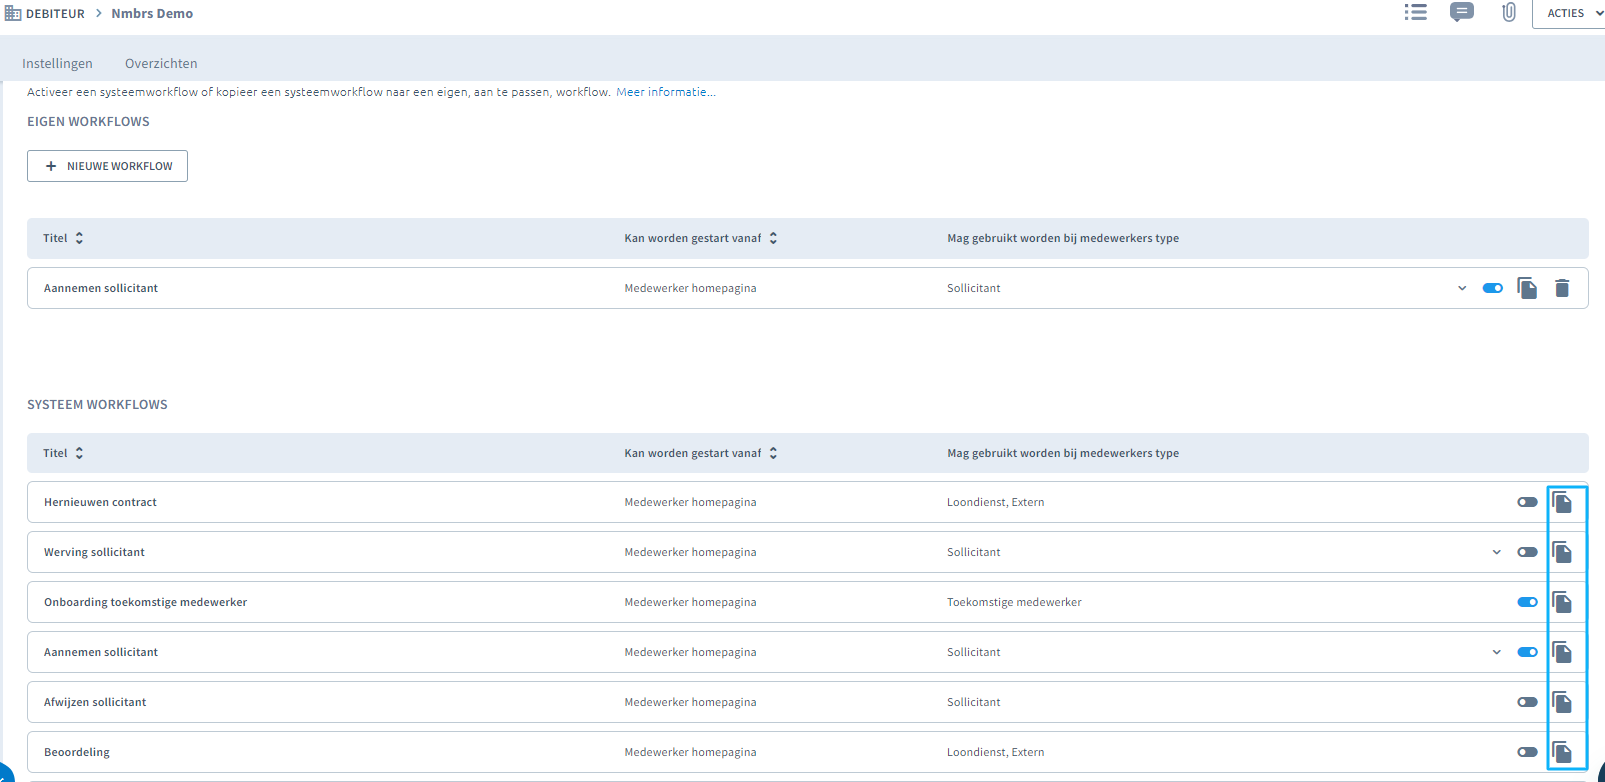
Task: Deactivate the system Aannemen sollicitant toggle
Action: pos(1527,652)
